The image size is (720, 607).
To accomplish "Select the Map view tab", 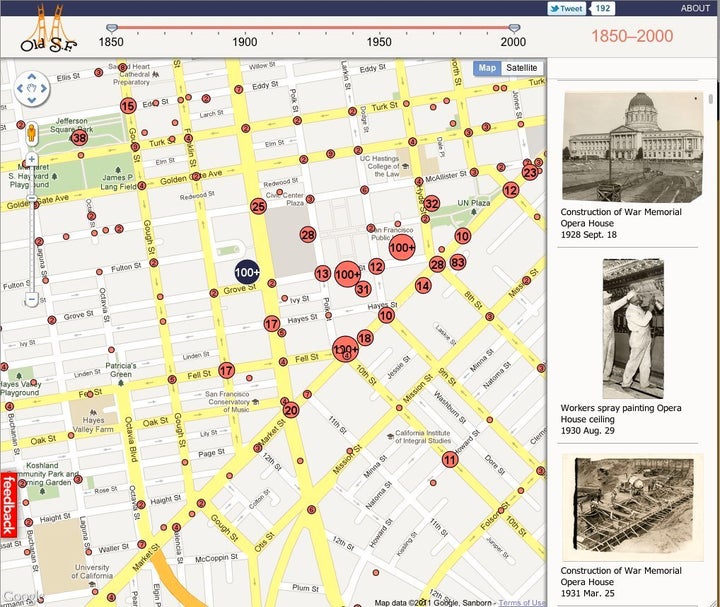I will click(487, 68).
